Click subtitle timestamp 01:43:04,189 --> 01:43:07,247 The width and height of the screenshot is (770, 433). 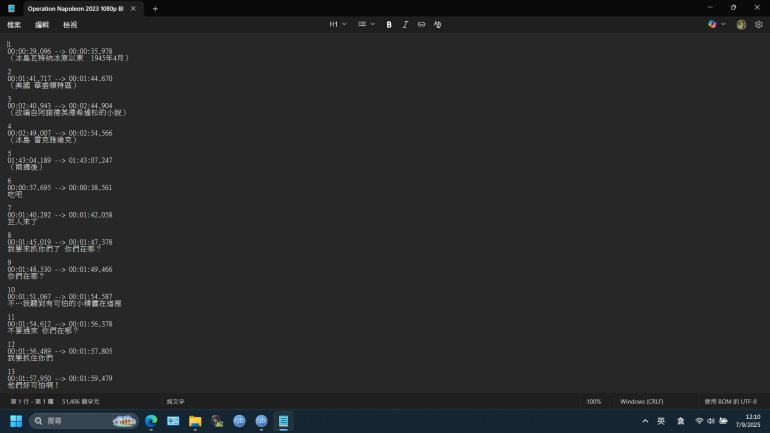59,161
